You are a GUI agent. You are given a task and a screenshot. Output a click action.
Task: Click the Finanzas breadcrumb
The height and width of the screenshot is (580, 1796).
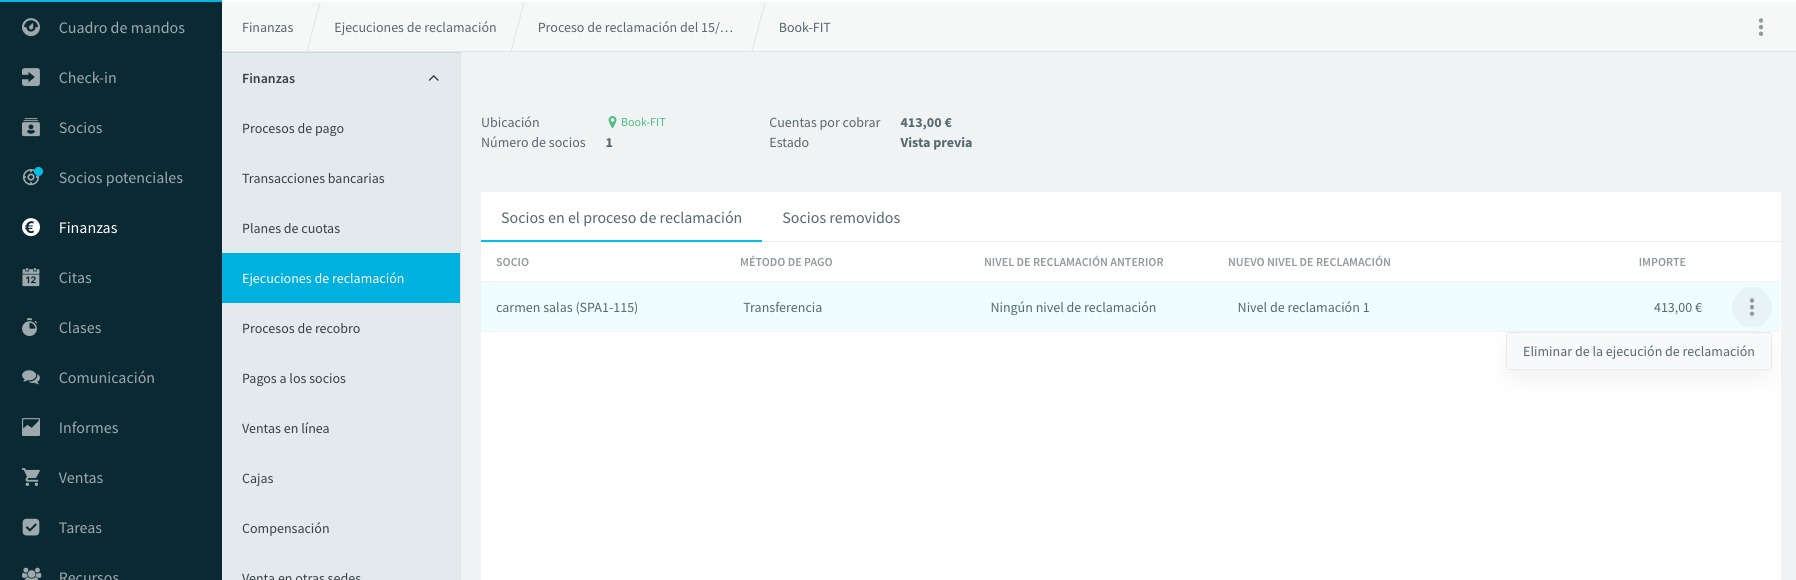(268, 27)
